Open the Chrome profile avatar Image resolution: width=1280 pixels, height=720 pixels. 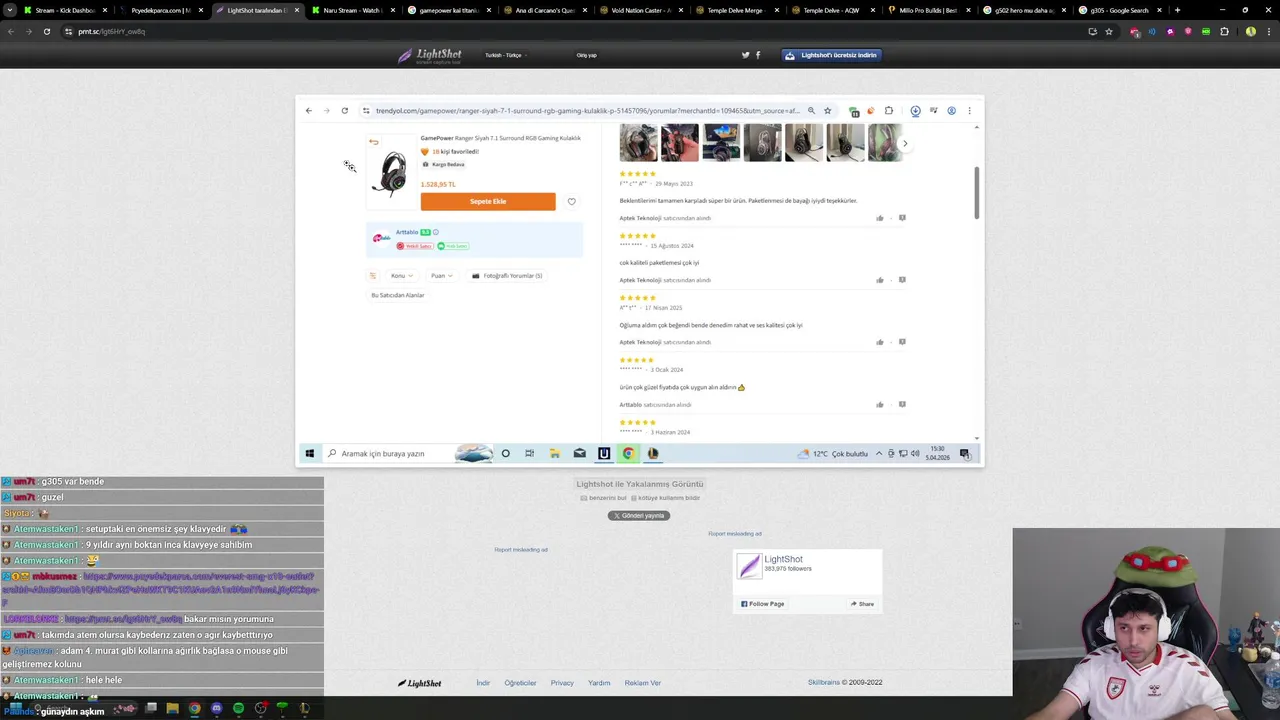pos(1250,31)
